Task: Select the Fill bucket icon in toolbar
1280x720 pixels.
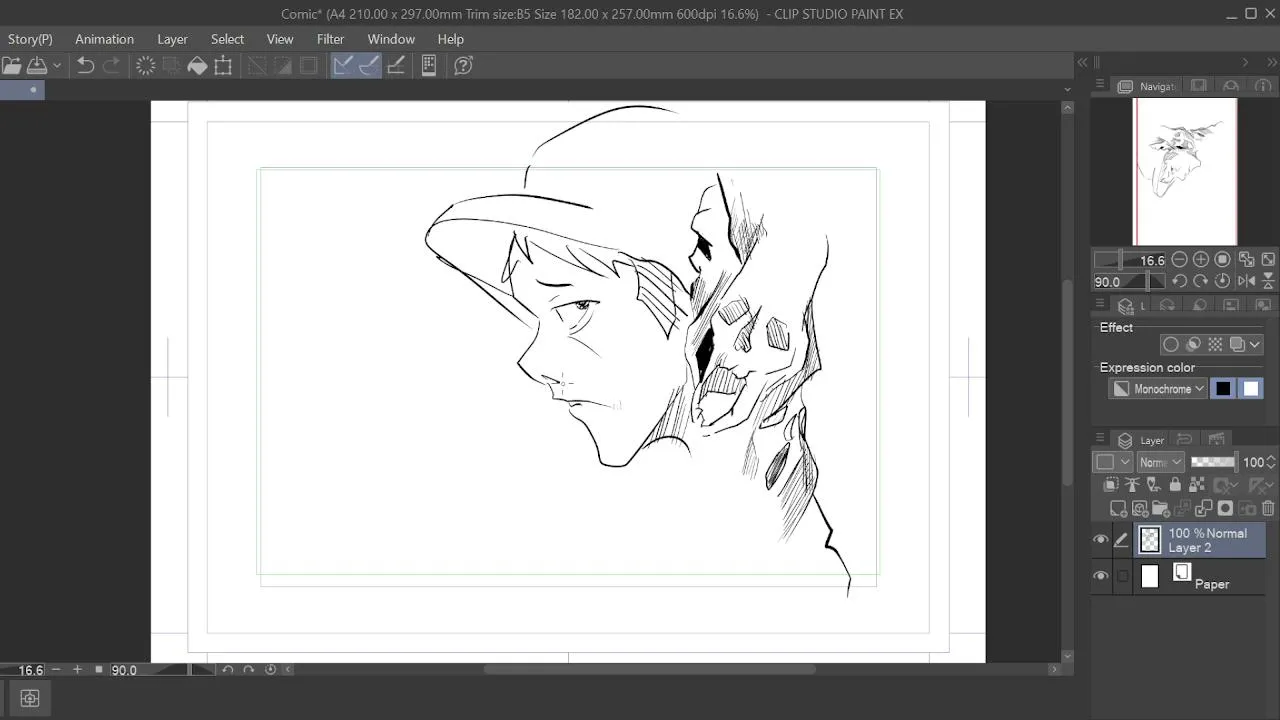Action: coord(197,66)
